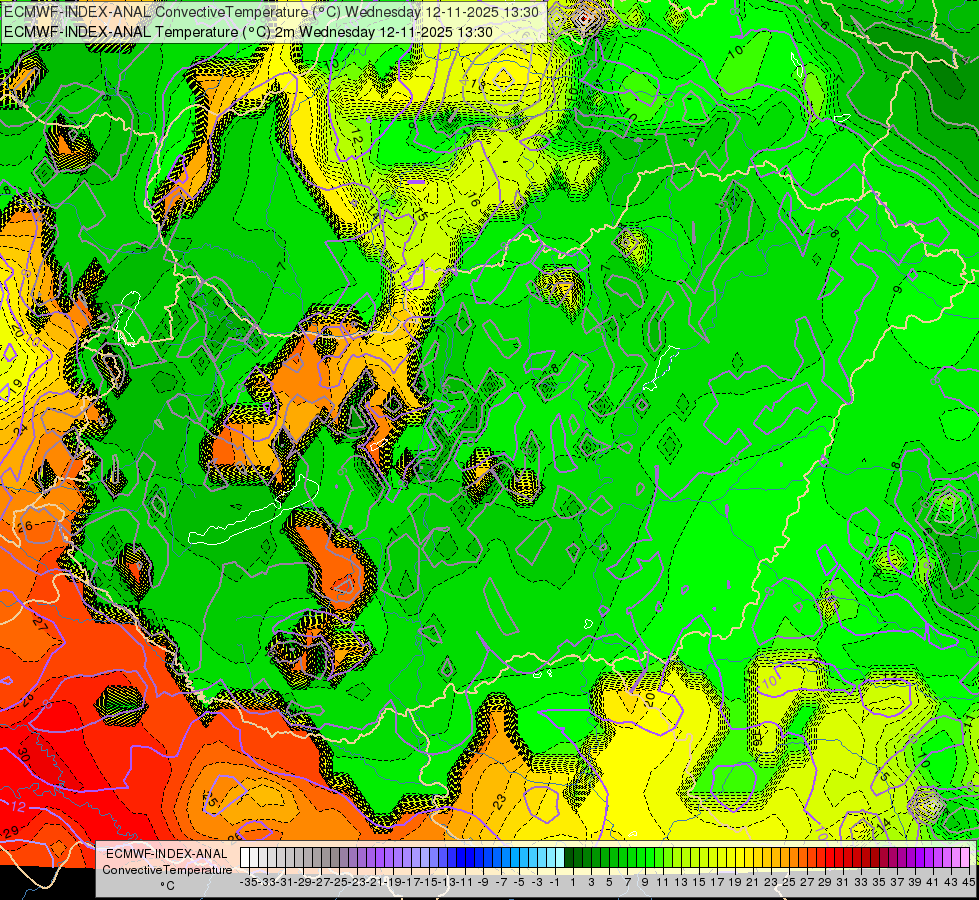979x900 pixels.
Task: Click the 11 value on the legend scale
Action: [x=662, y=882]
